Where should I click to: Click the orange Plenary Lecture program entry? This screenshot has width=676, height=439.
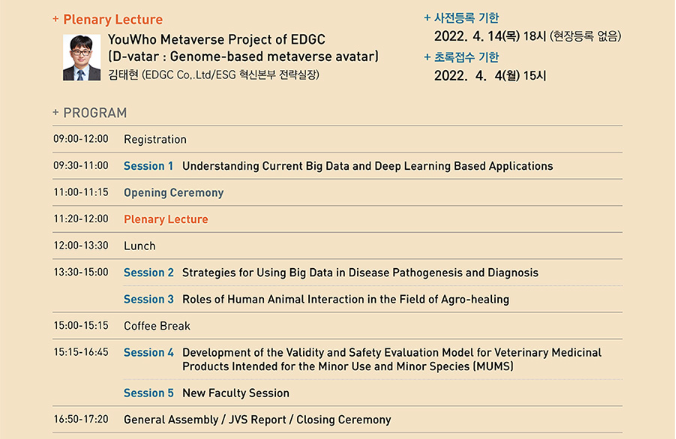tap(166, 219)
